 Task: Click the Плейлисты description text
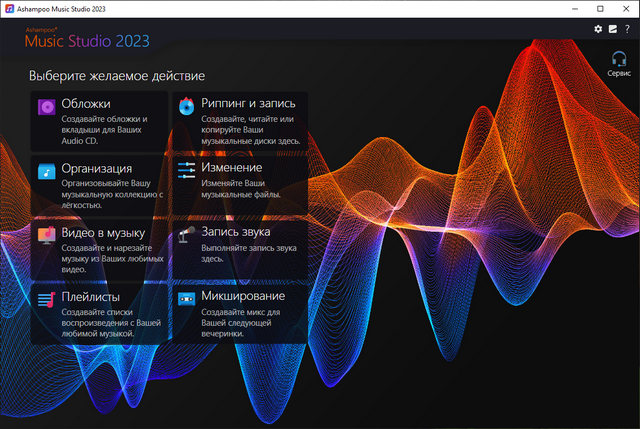107,322
